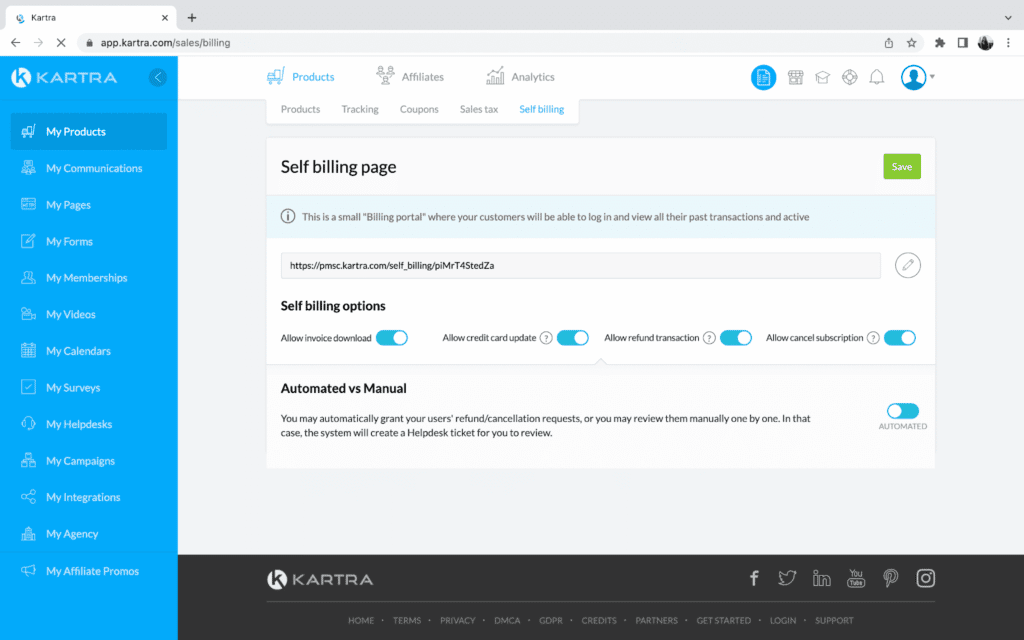Viewport: 1024px width, 640px height.
Task: Go to My Agency in the sidebar
Action: coord(89,534)
